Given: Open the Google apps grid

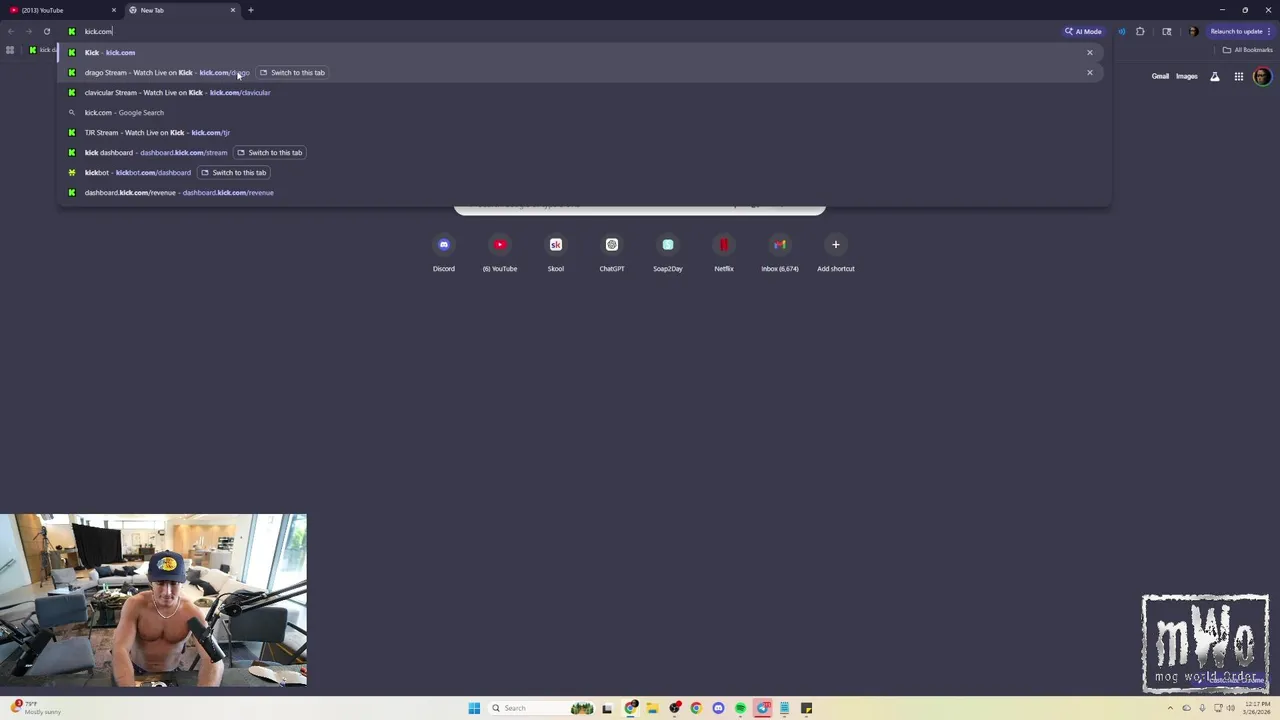Looking at the screenshot, I should pos(1239,76).
